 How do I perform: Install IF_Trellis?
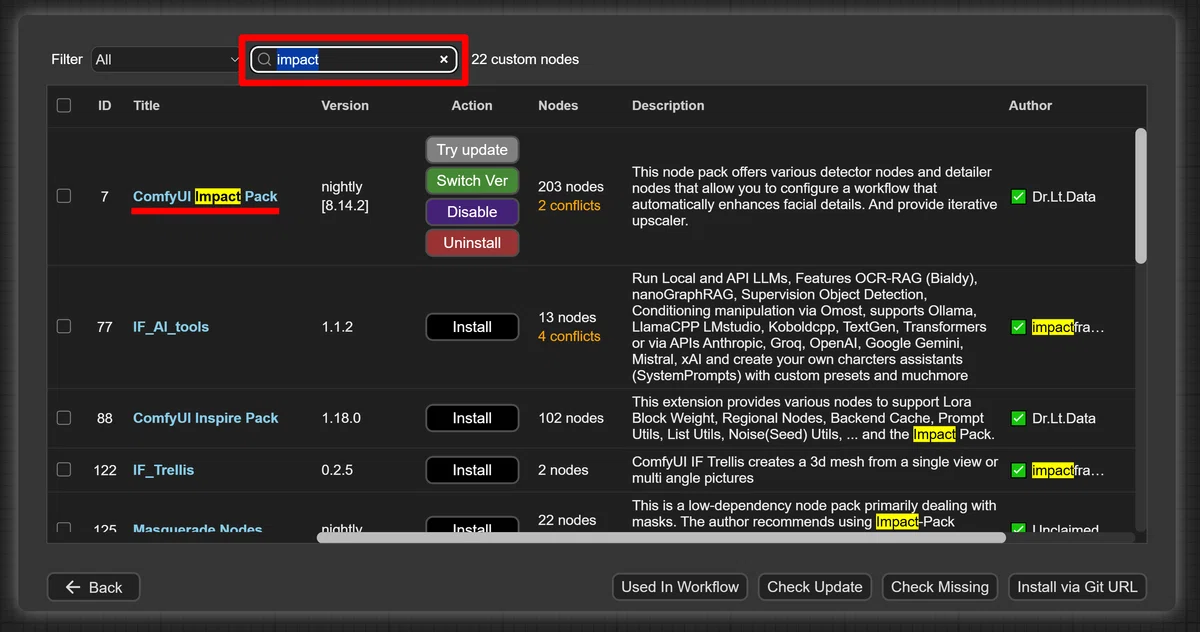click(472, 470)
